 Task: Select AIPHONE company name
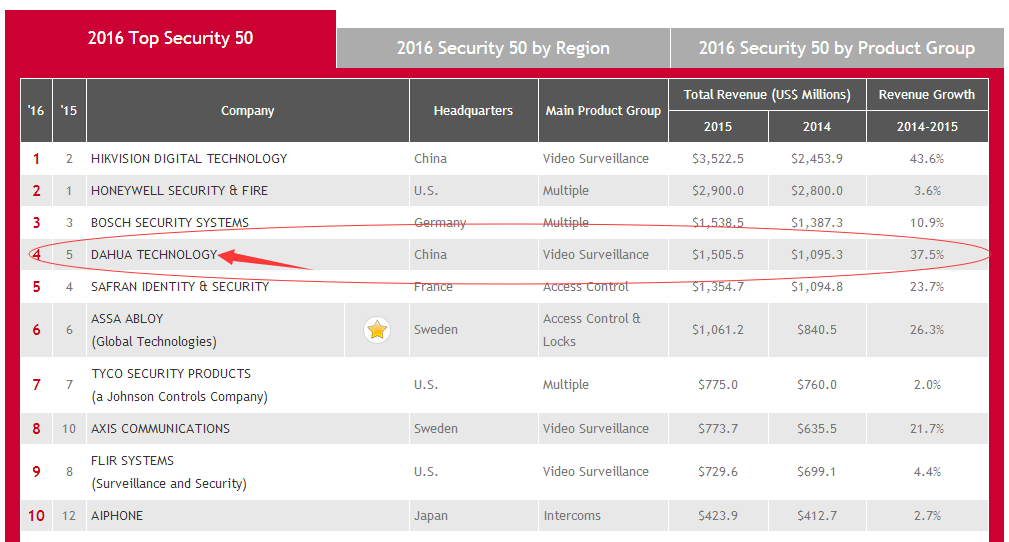(117, 516)
